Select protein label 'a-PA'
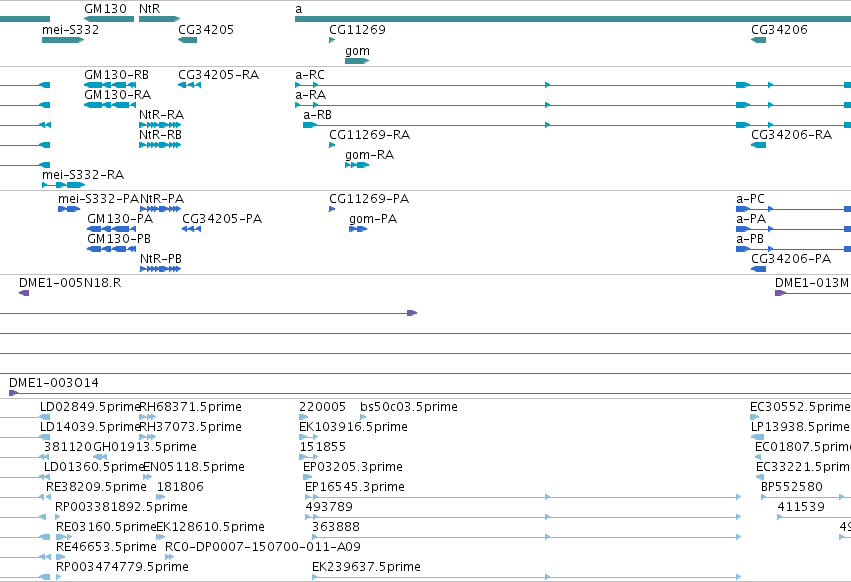The width and height of the screenshot is (851, 582). point(751,219)
